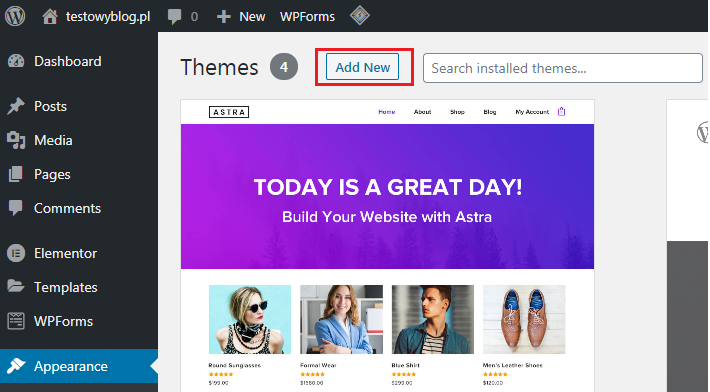Click Build Your Website with Astra text
Viewport: 710px width, 392px height.
point(387,217)
